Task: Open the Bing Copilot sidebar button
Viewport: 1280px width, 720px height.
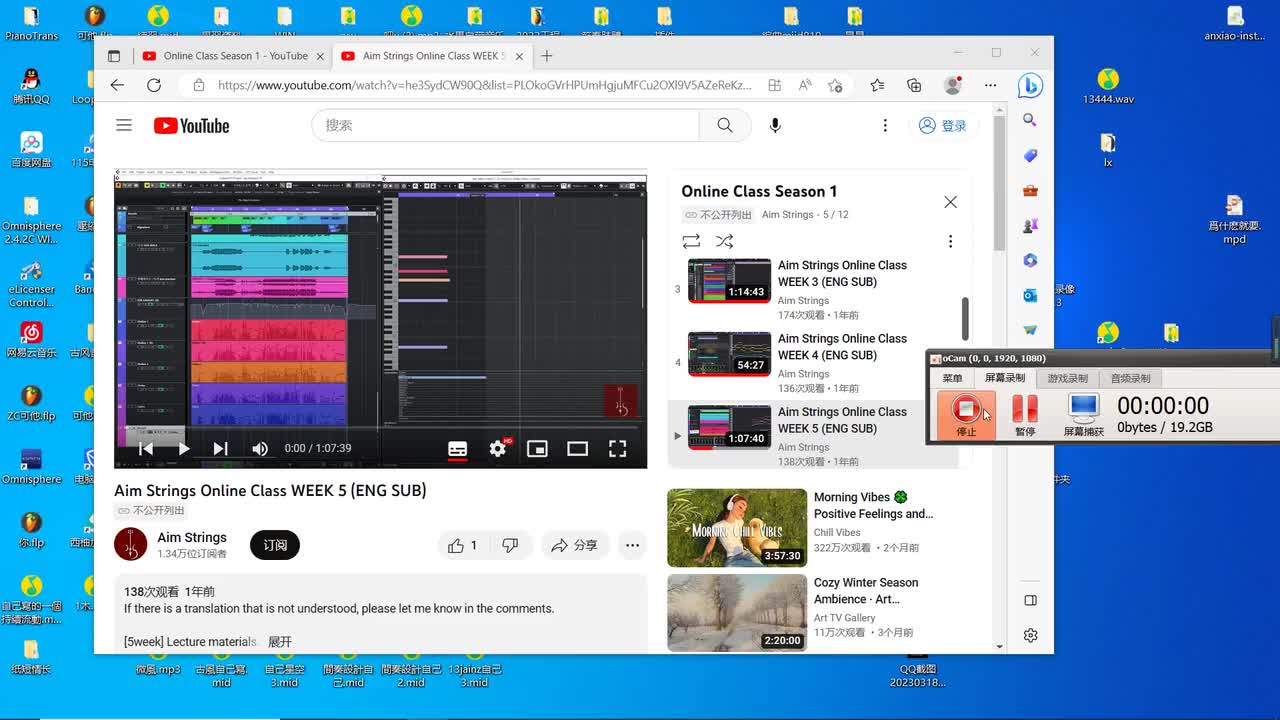Action: [1030, 86]
